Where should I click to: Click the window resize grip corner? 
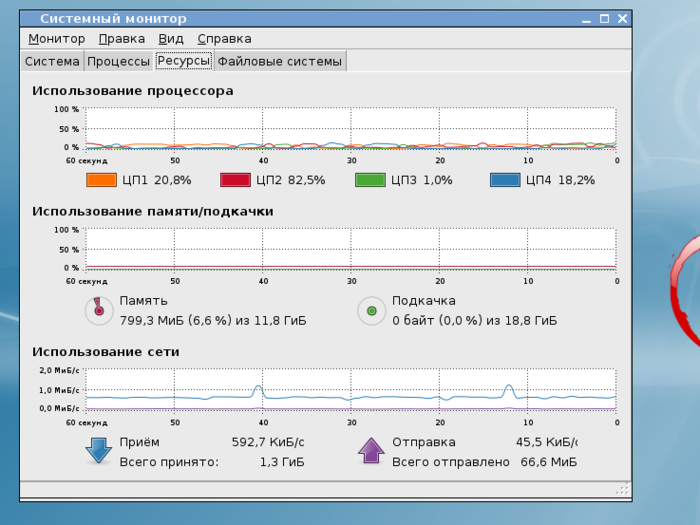point(623,489)
